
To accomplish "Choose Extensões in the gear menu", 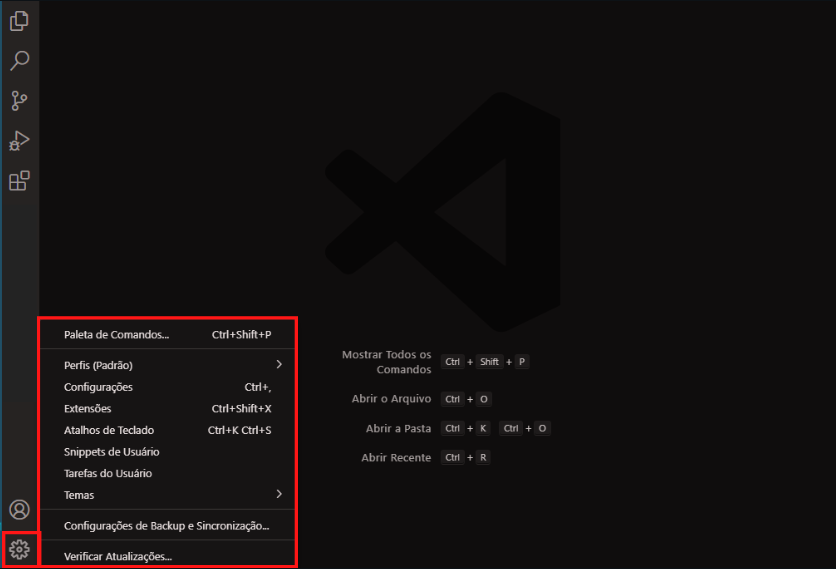I will click(88, 409).
